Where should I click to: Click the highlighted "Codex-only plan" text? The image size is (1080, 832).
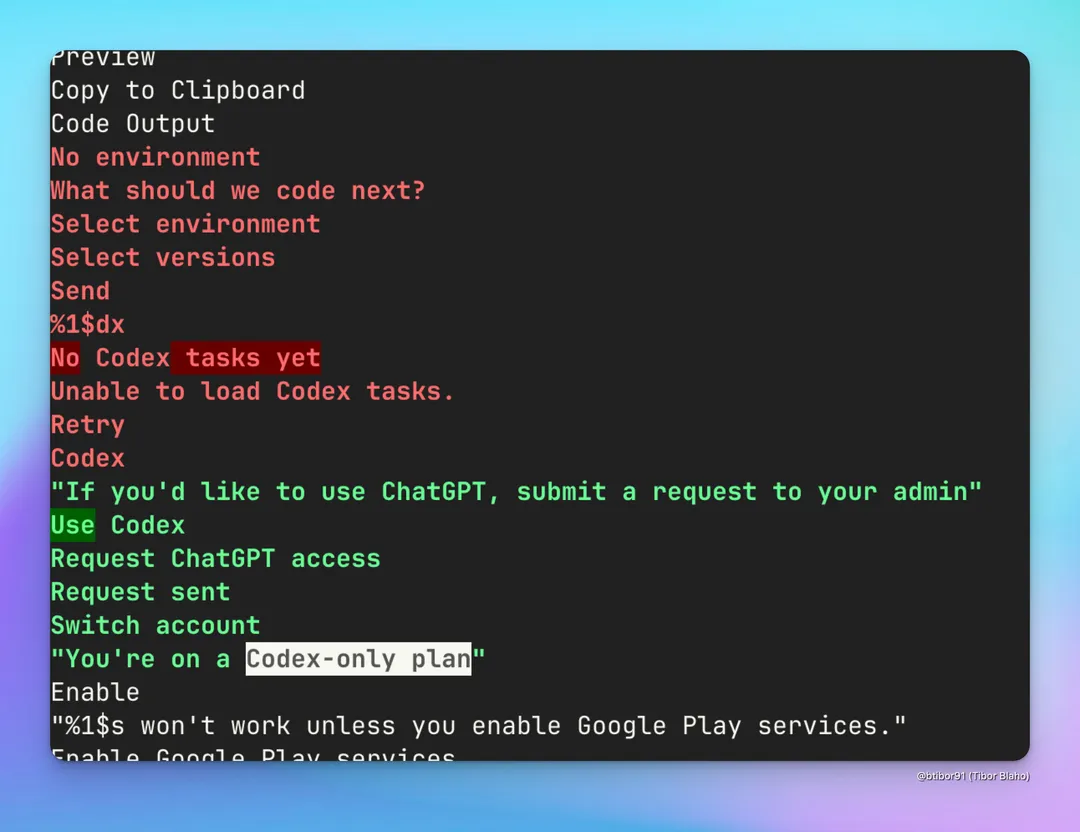(x=358, y=659)
